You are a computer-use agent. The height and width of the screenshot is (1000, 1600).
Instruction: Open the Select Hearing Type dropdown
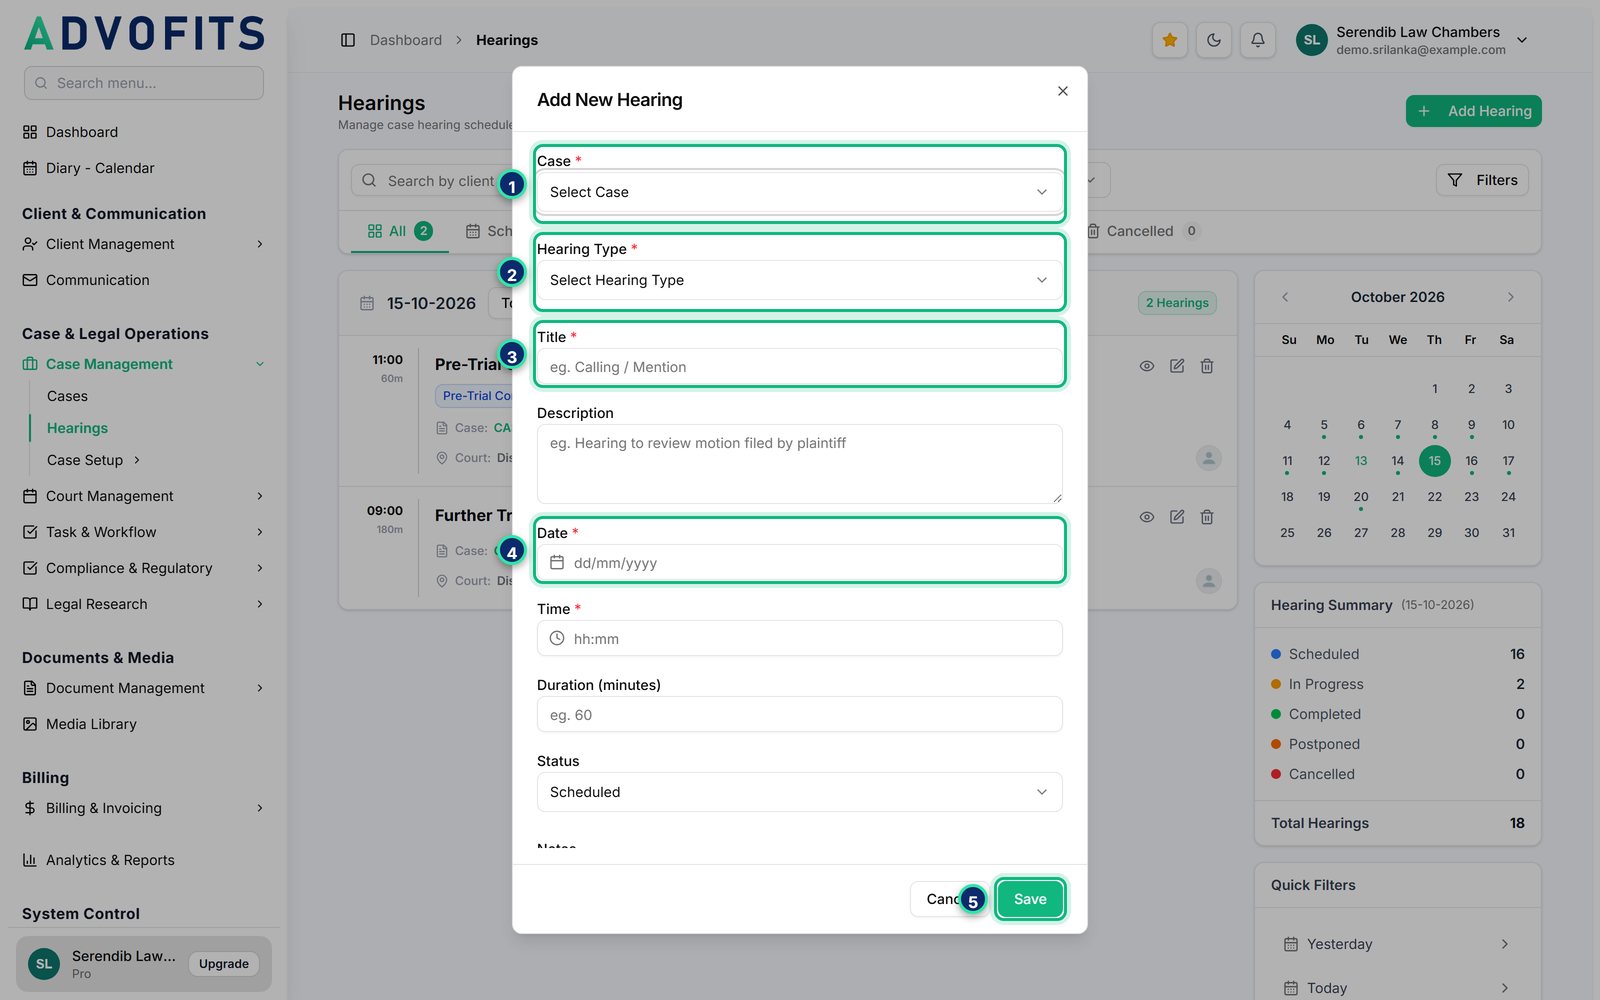click(799, 280)
